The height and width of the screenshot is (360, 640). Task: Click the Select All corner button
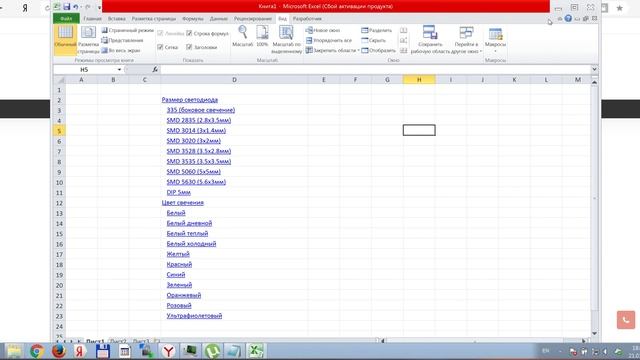tap(59, 80)
